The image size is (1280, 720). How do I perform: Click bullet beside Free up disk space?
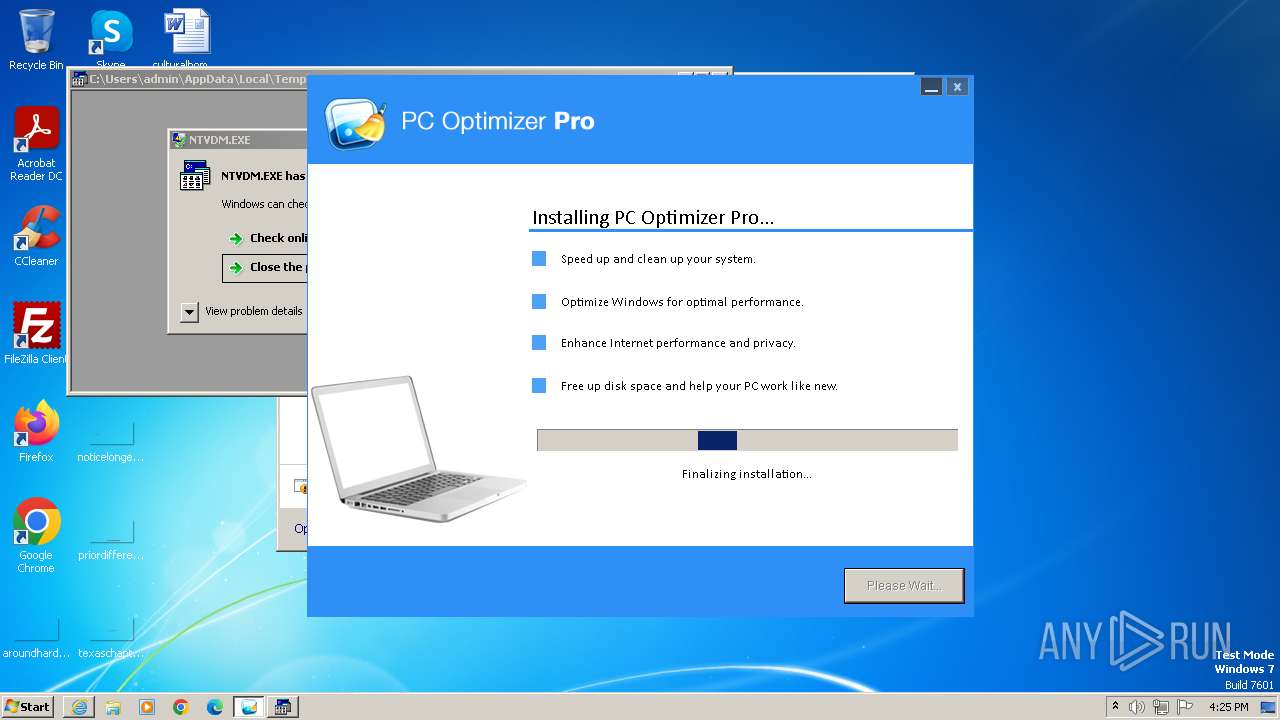pyautogui.click(x=539, y=386)
